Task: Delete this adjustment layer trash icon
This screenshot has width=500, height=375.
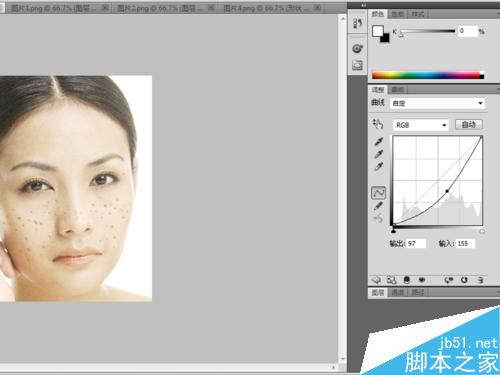Action: pos(480,280)
